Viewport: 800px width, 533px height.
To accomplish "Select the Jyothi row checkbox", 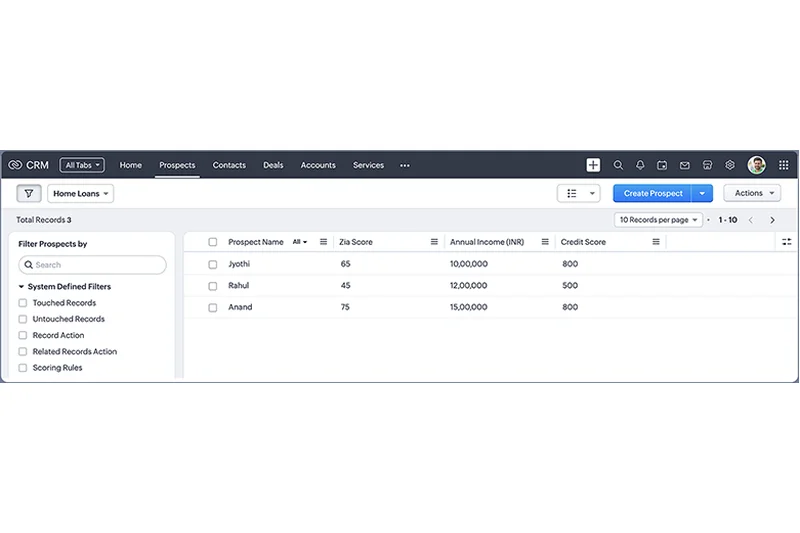I will click(213, 264).
